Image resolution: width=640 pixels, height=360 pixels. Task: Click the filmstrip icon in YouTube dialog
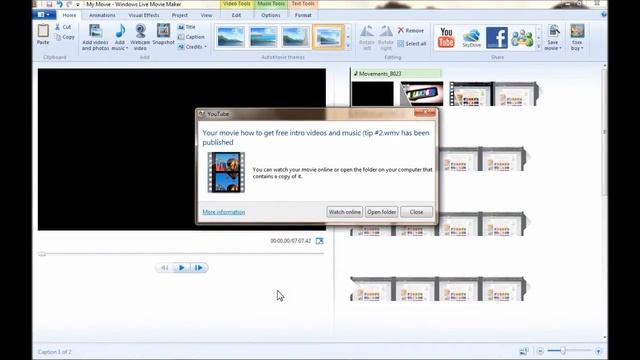tap(226, 172)
